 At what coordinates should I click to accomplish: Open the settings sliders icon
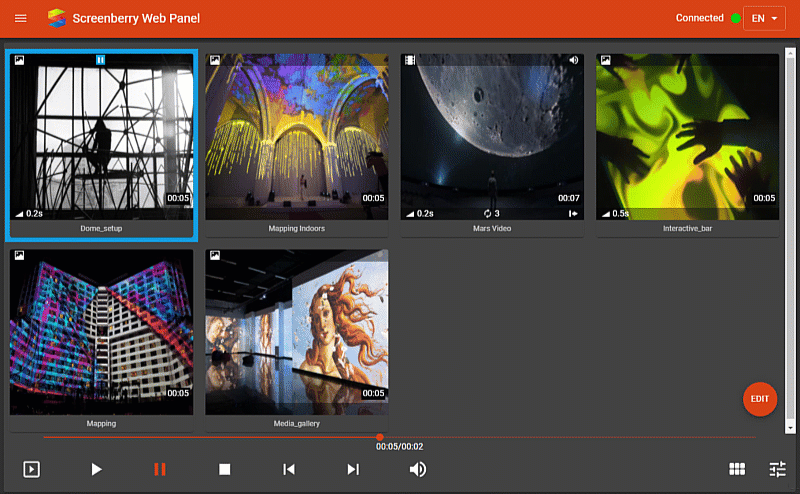778,469
